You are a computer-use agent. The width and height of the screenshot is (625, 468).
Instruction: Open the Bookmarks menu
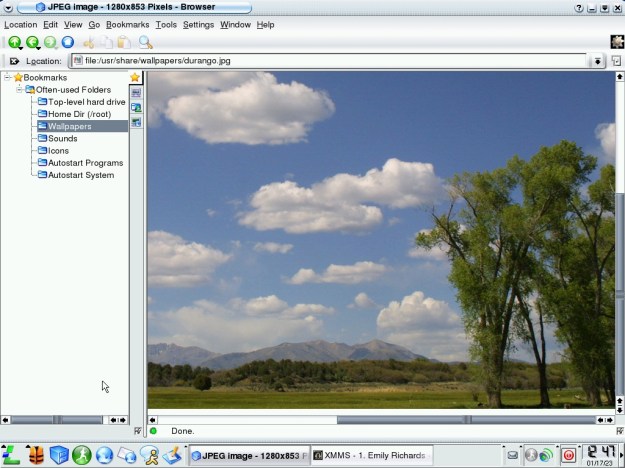(127, 24)
